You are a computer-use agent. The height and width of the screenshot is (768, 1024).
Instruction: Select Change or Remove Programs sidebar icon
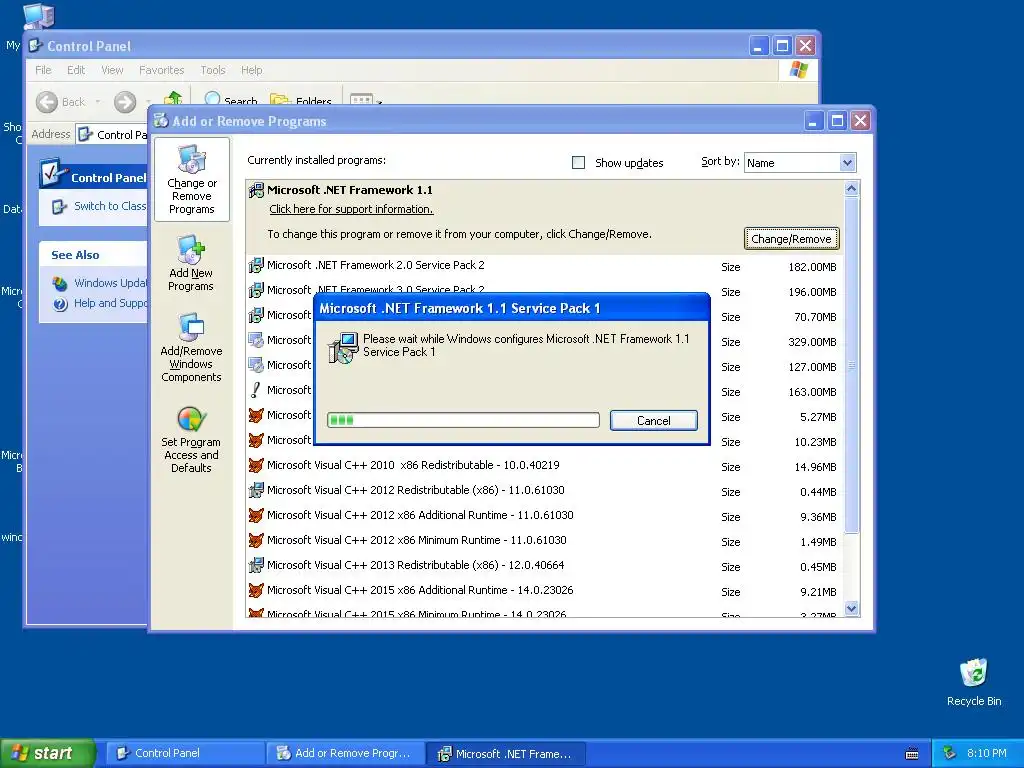point(192,159)
